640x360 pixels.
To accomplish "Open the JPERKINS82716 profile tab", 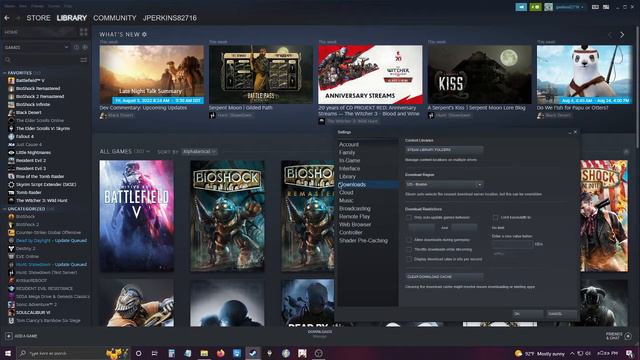I will click(170, 18).
